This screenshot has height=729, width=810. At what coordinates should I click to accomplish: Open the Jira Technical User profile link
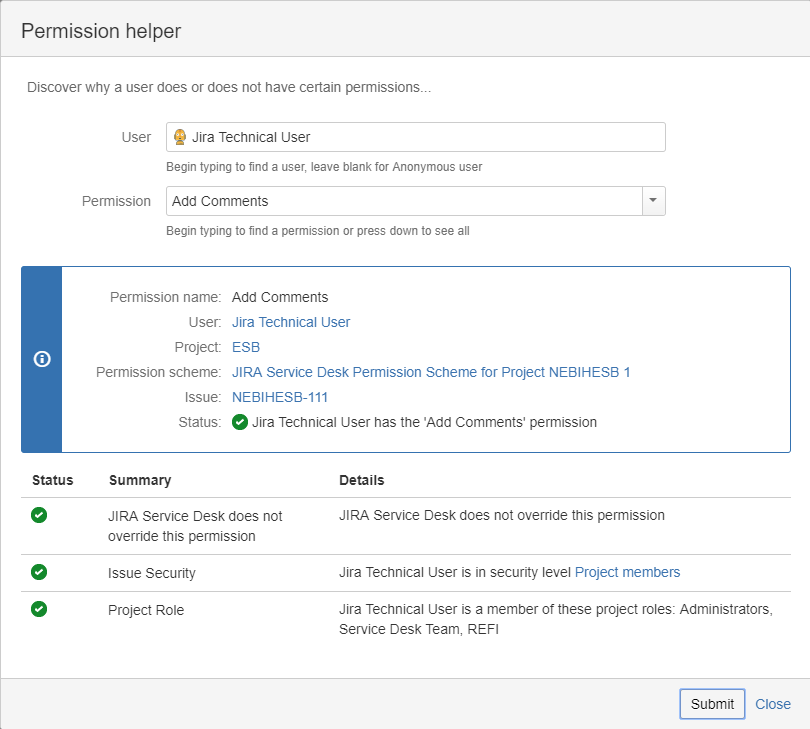[291, 322]
